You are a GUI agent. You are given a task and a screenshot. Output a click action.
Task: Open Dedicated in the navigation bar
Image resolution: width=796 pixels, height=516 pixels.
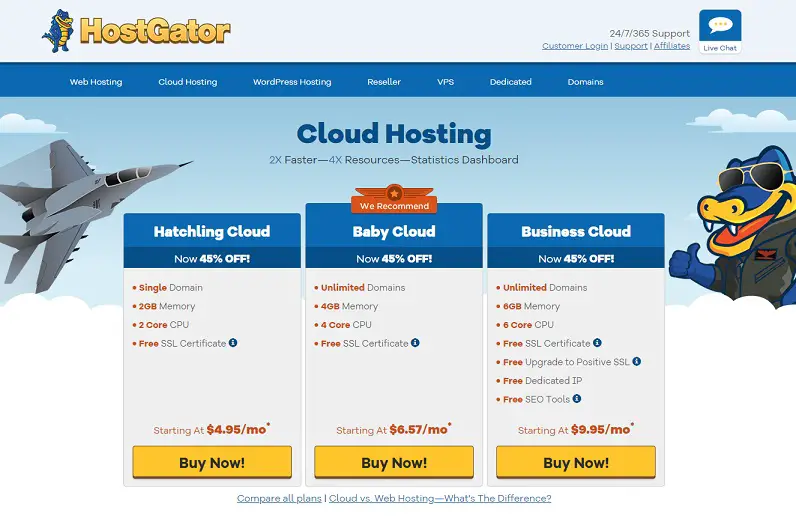tap(511, 82)
